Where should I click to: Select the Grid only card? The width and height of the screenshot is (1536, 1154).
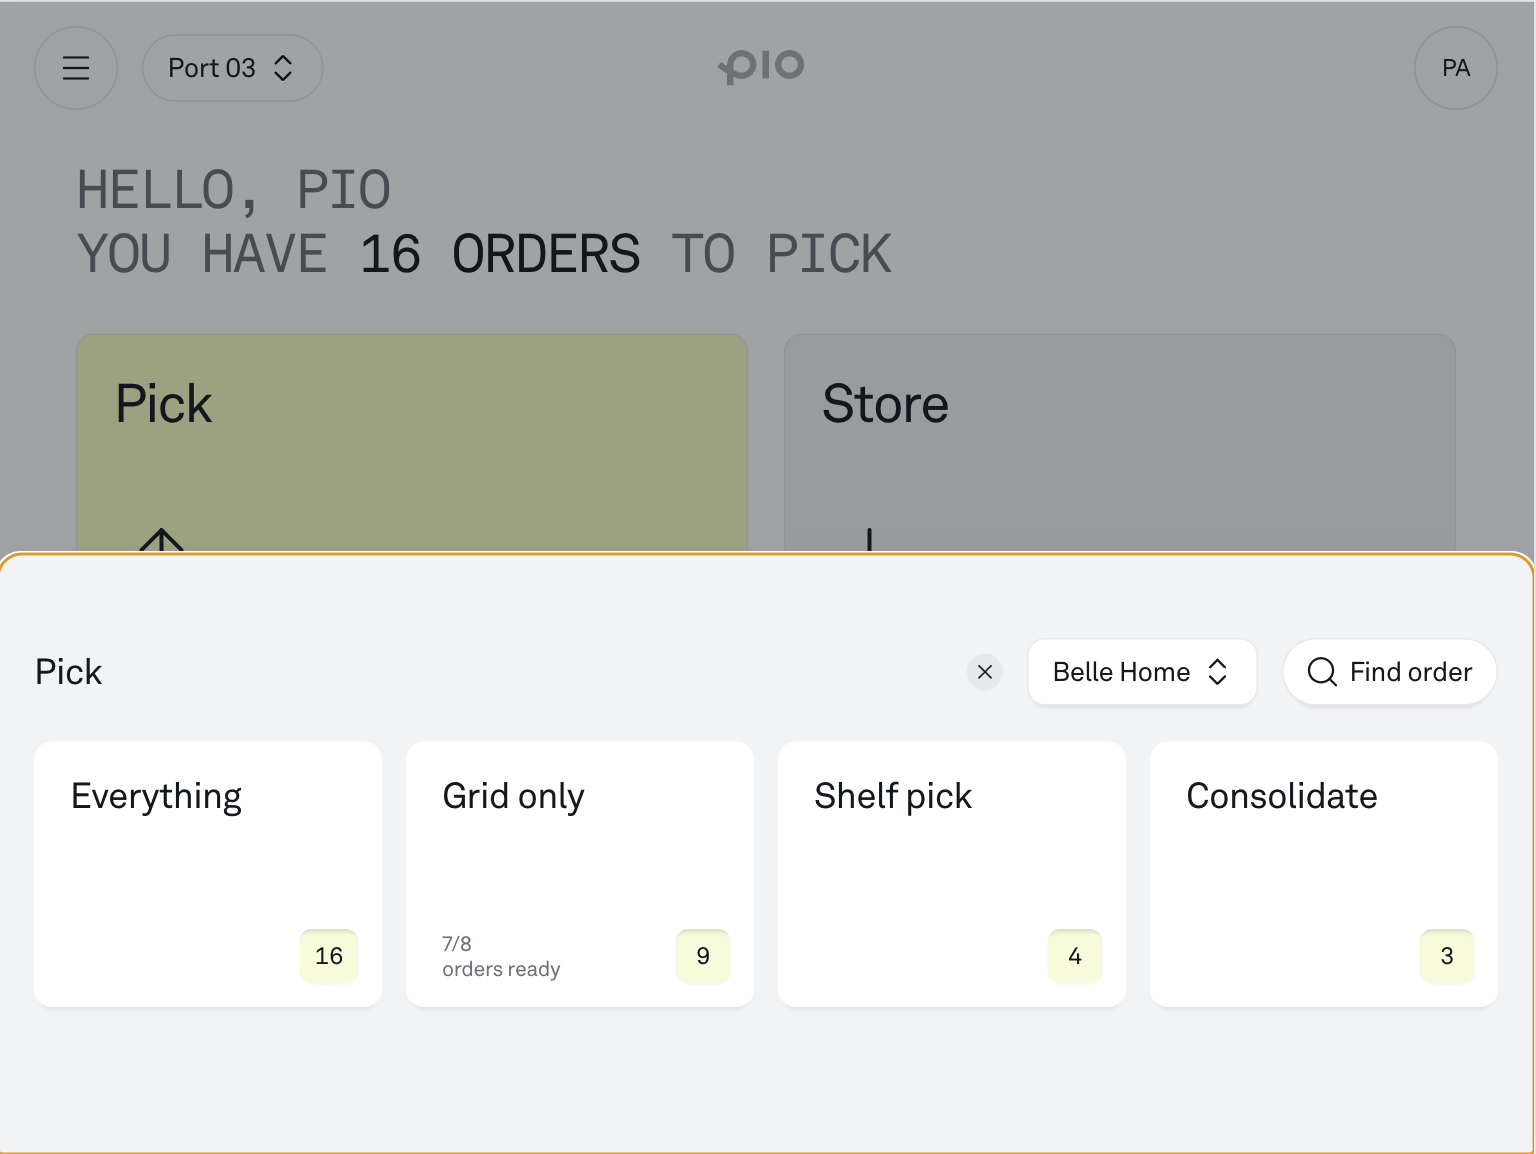click(579, 873)
